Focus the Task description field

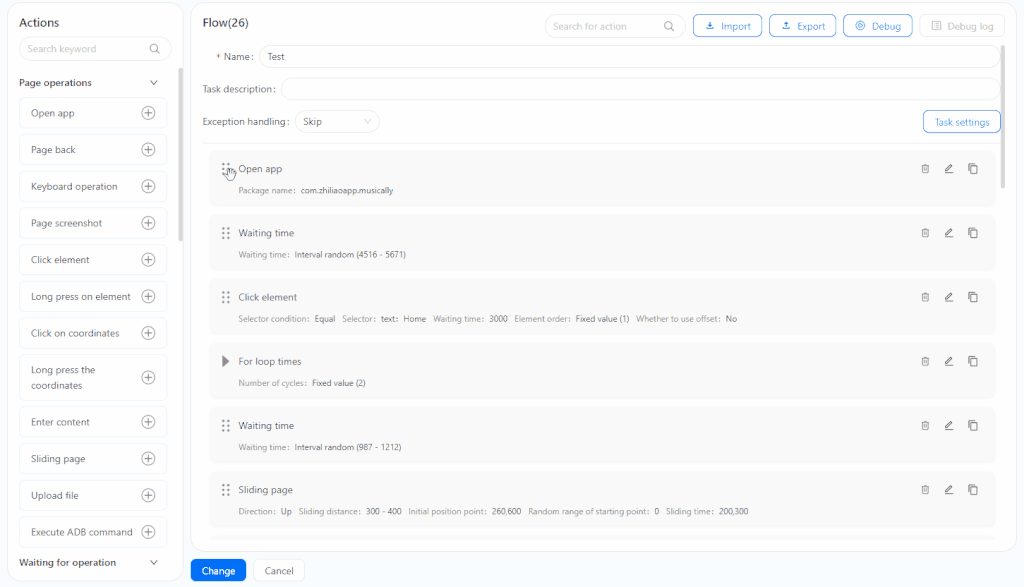tap(640, 89)
